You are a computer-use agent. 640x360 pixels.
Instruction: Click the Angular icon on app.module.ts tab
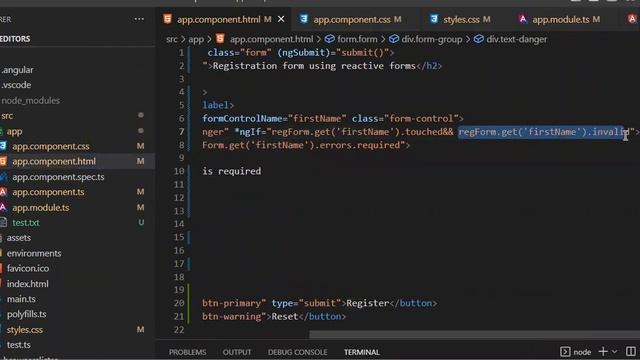522,19
